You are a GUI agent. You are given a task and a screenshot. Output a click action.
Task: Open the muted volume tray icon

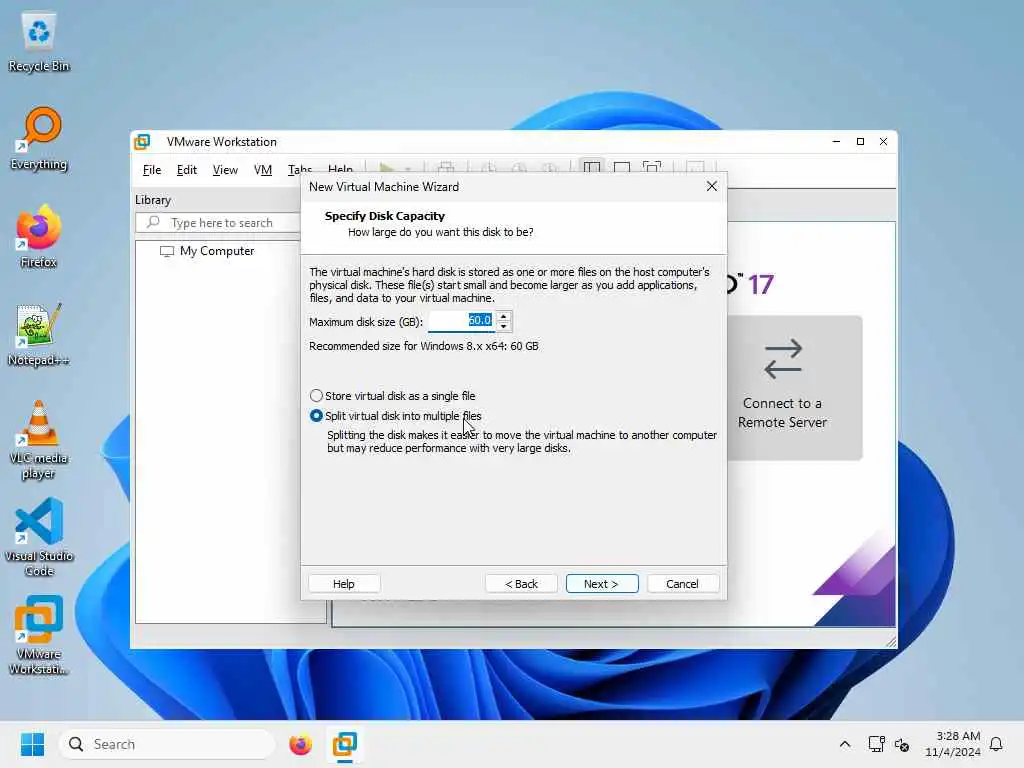902,744
